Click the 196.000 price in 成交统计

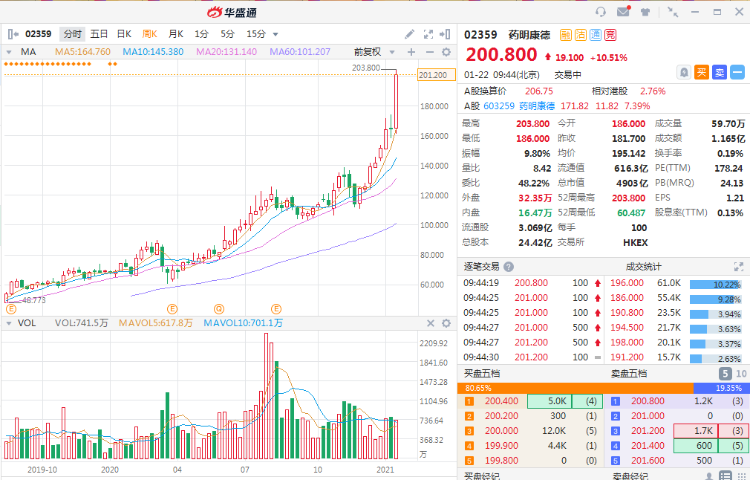[x=627, y=283]
